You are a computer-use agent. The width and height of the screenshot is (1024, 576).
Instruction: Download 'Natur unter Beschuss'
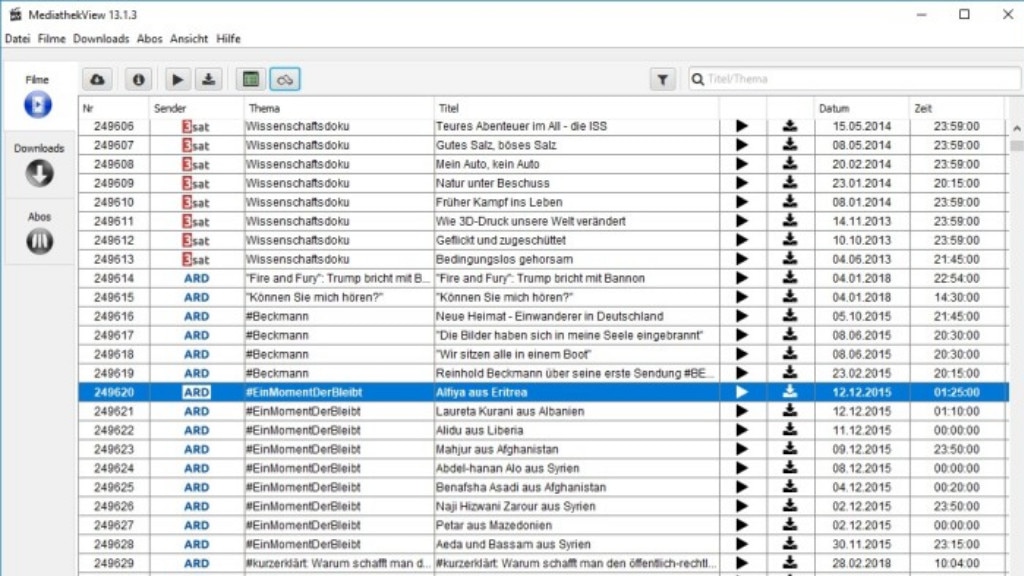click(790, 183)
